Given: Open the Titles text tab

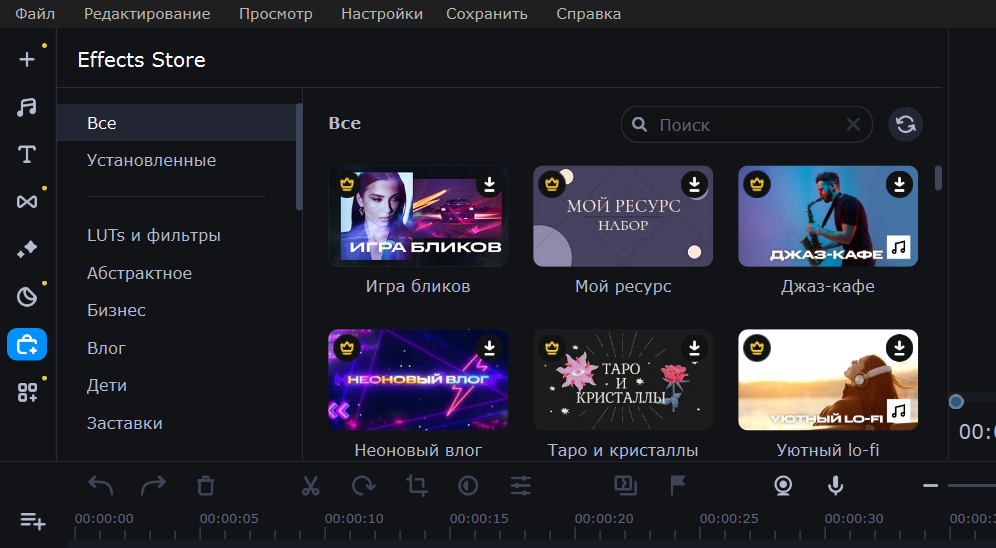Looking at the screenshot, I should pyautogui.click(x=27, y=154).
